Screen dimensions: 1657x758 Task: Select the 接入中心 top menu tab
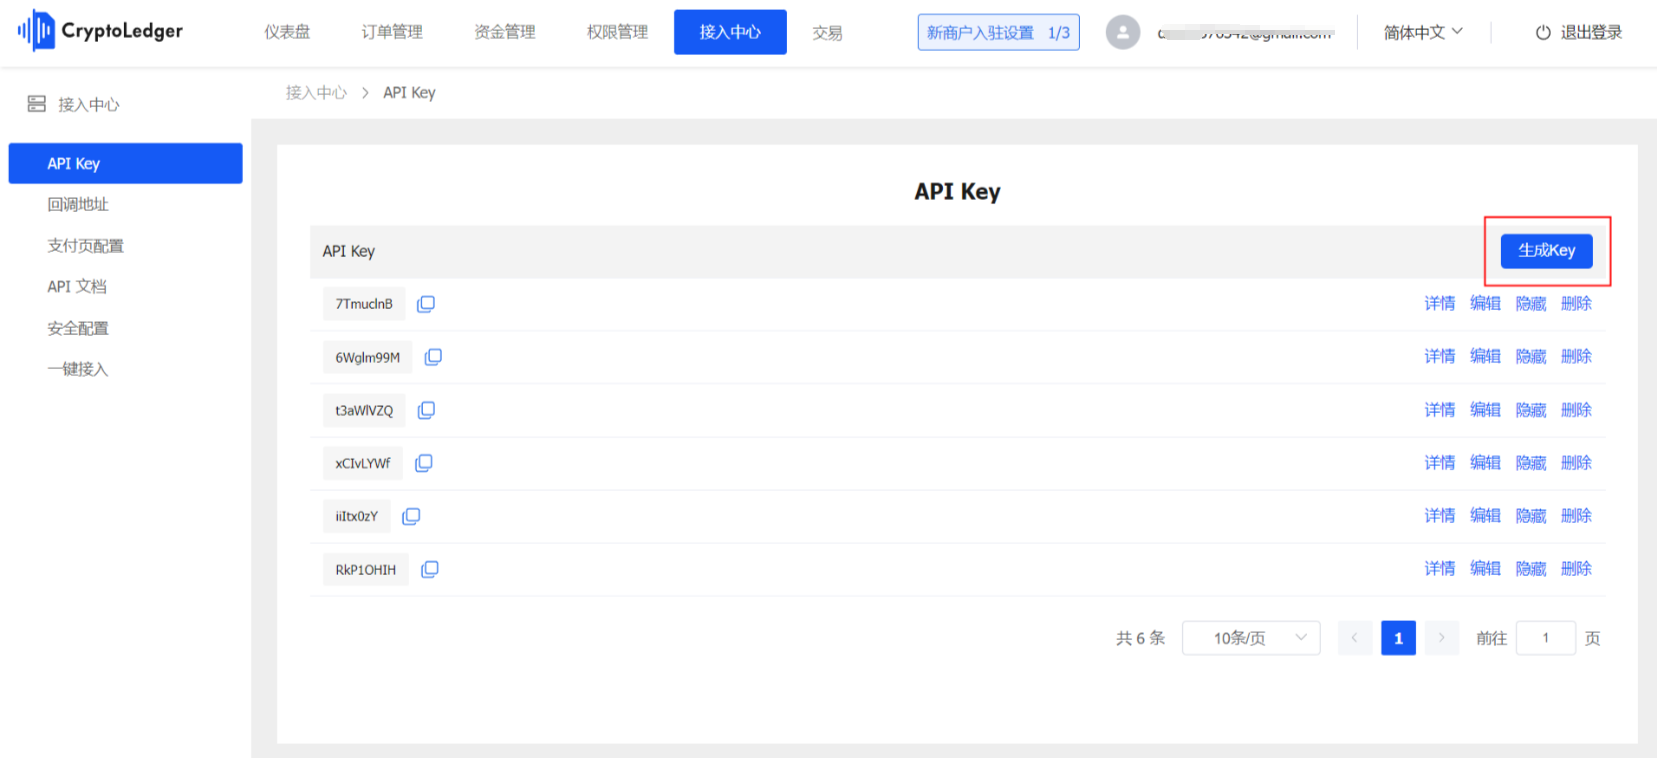pyautogui.click(x=730, y=32)
